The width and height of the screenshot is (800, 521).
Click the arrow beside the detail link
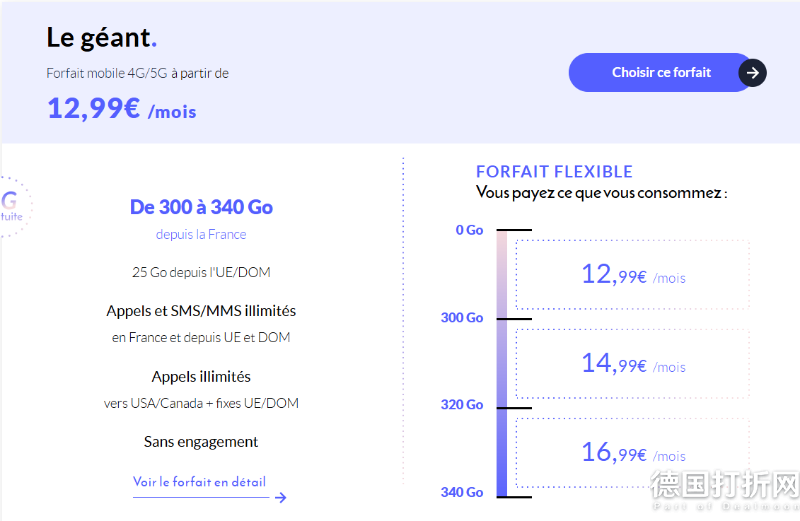(x=281, y=497)
